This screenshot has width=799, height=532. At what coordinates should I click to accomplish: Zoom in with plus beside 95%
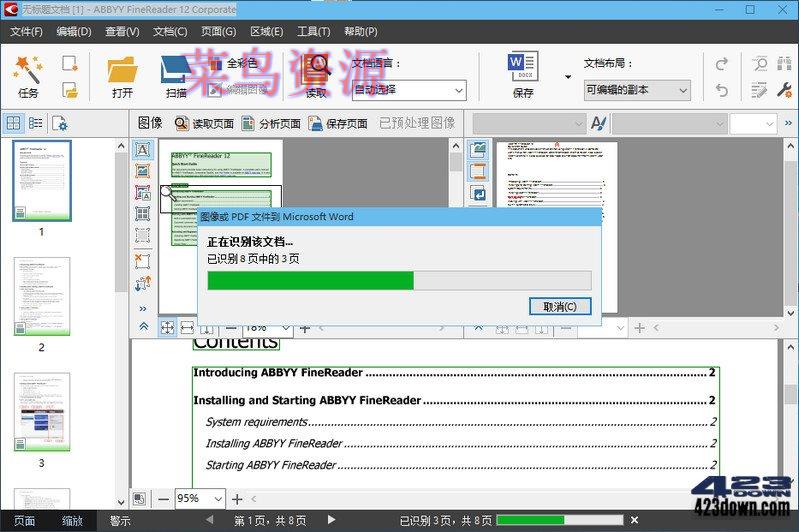[x=237, y=499]
